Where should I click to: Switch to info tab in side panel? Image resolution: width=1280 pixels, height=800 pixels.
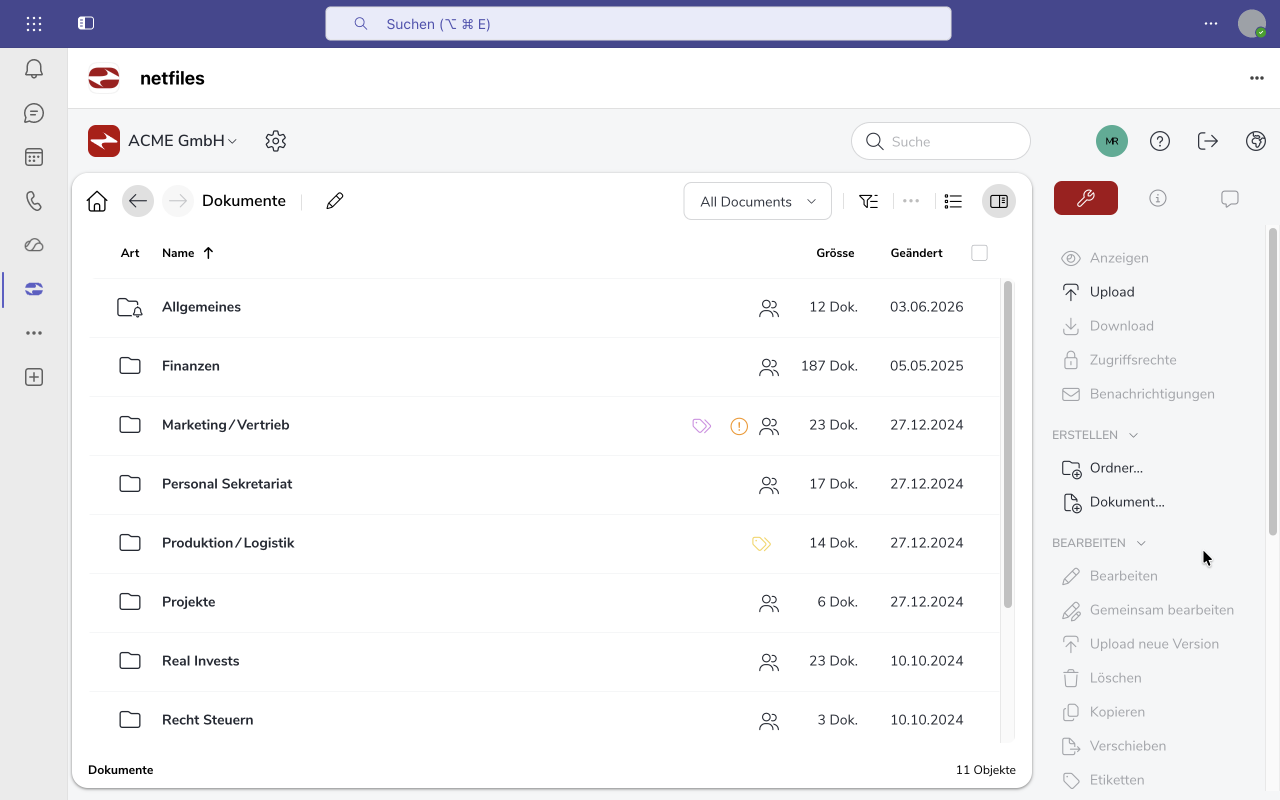[1158, 198]
